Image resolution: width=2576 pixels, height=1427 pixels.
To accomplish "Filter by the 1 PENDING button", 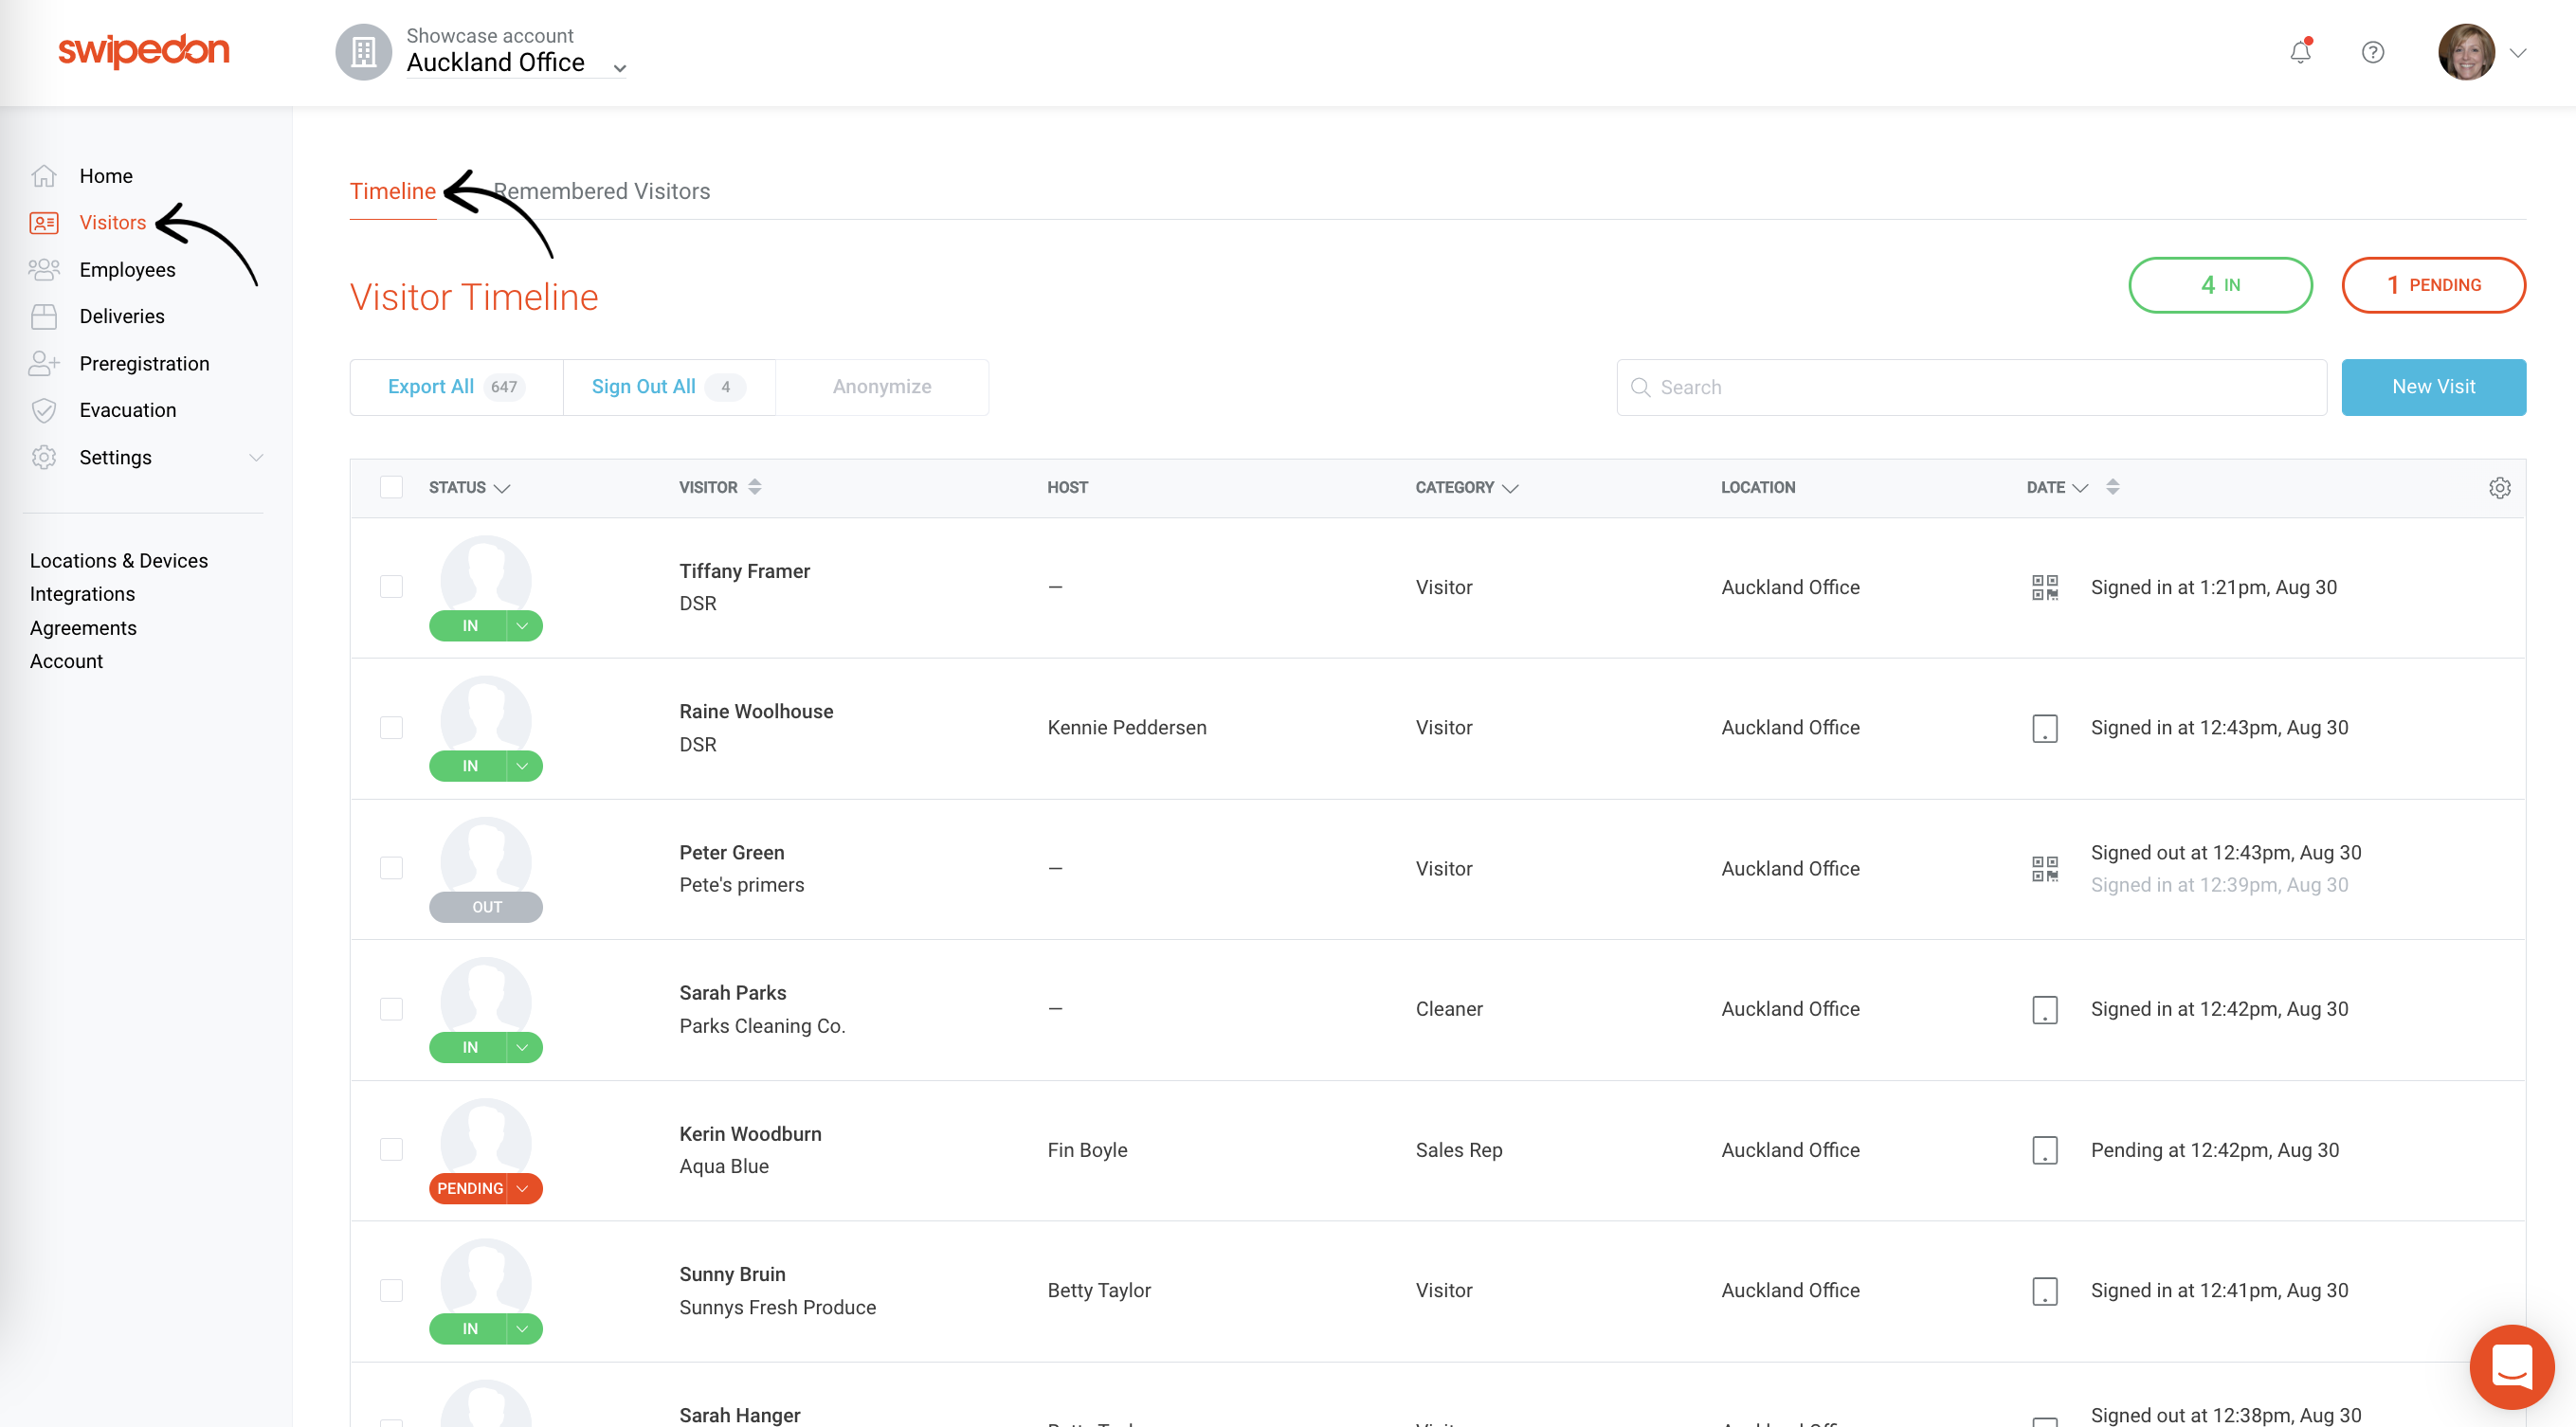I will tap(2433, 285).
